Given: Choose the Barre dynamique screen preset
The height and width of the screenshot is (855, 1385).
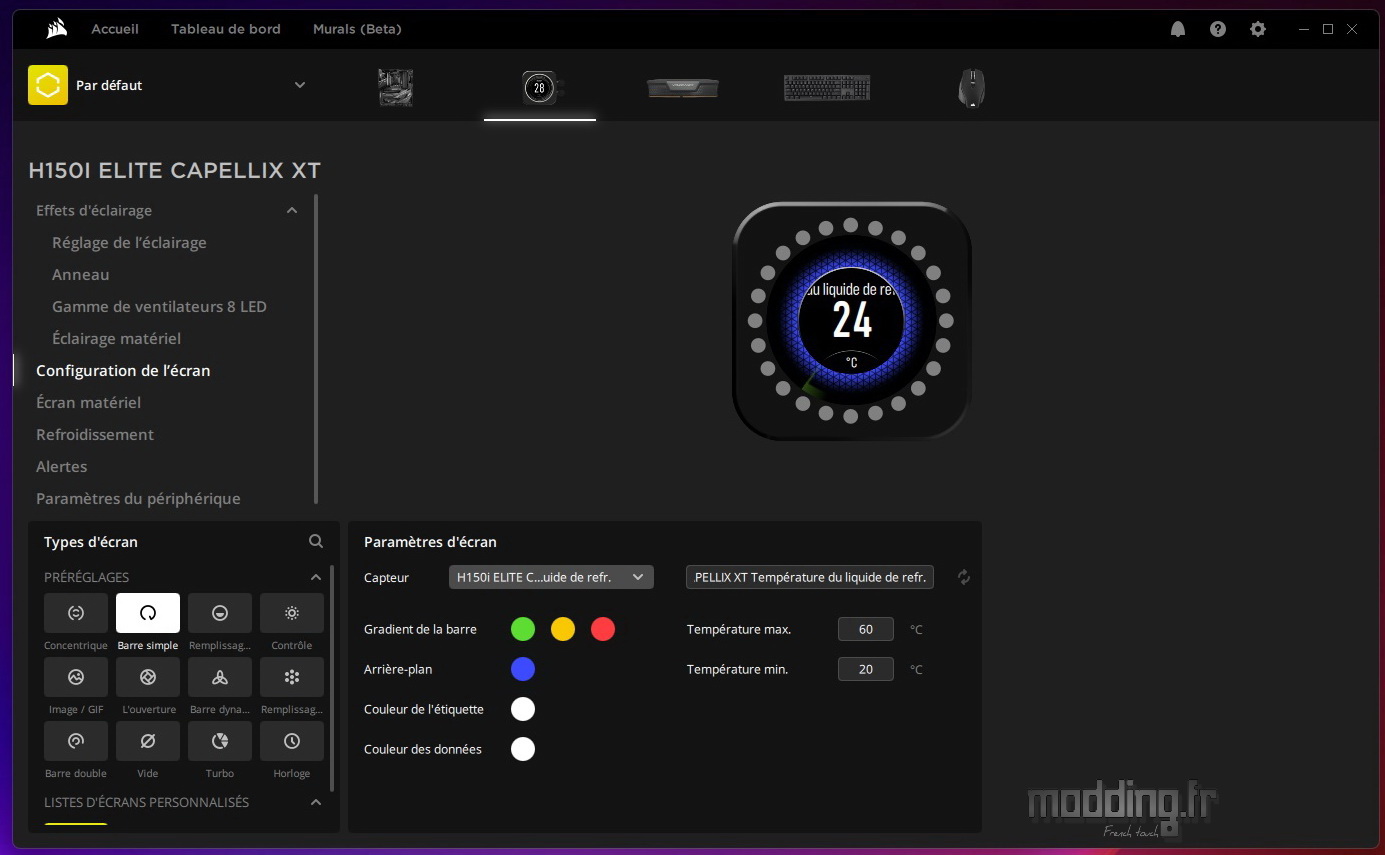Looking at the screenshot, I should [220, 677].
